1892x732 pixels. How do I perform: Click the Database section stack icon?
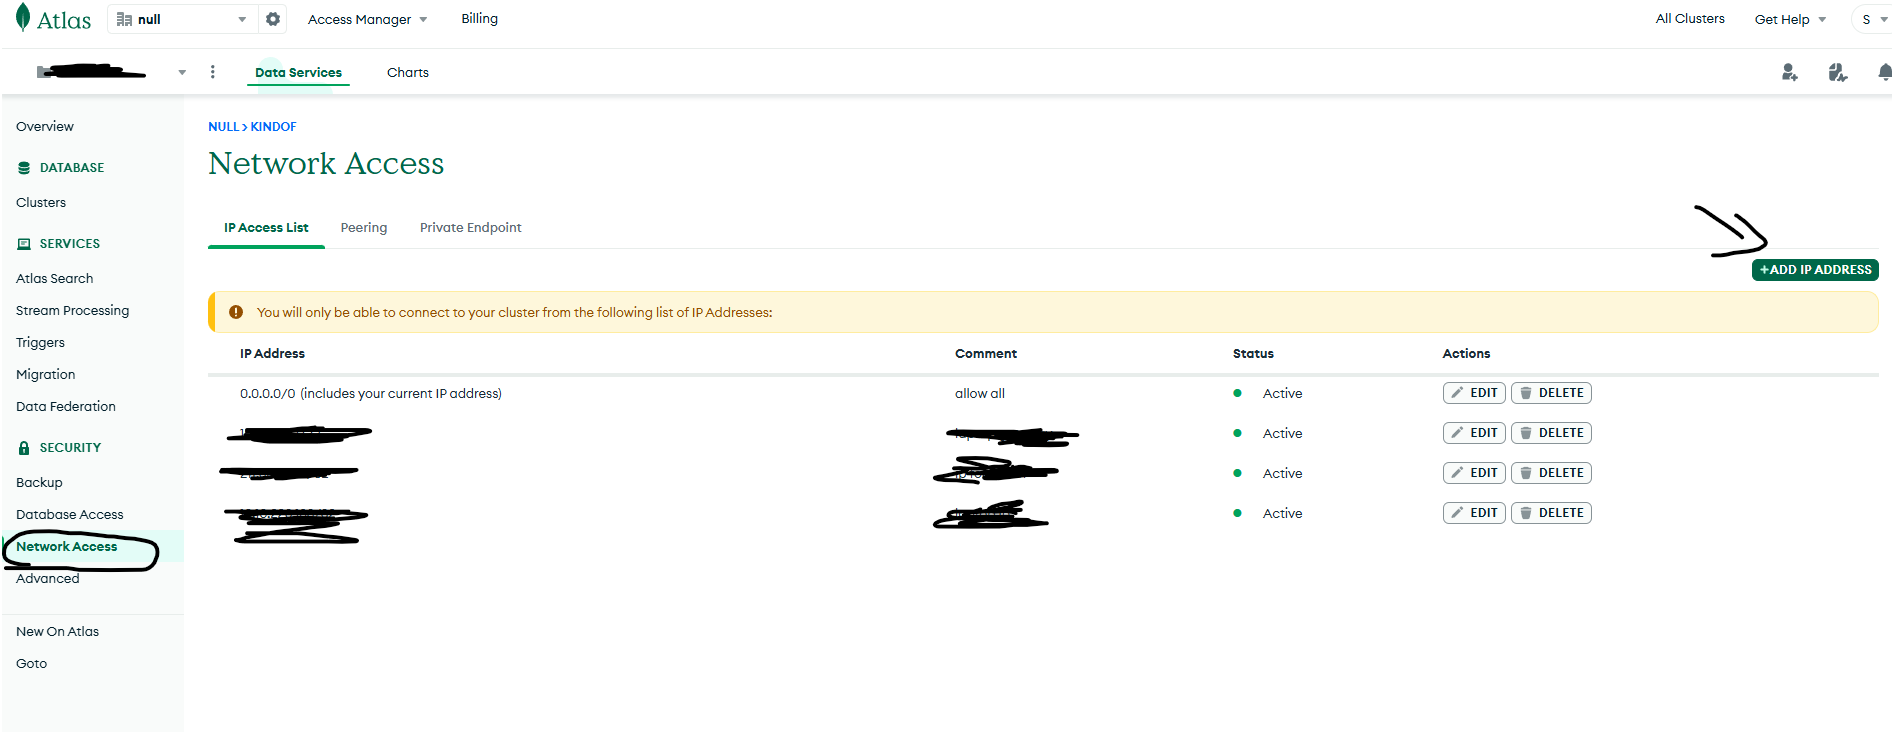tap(24, 168)
